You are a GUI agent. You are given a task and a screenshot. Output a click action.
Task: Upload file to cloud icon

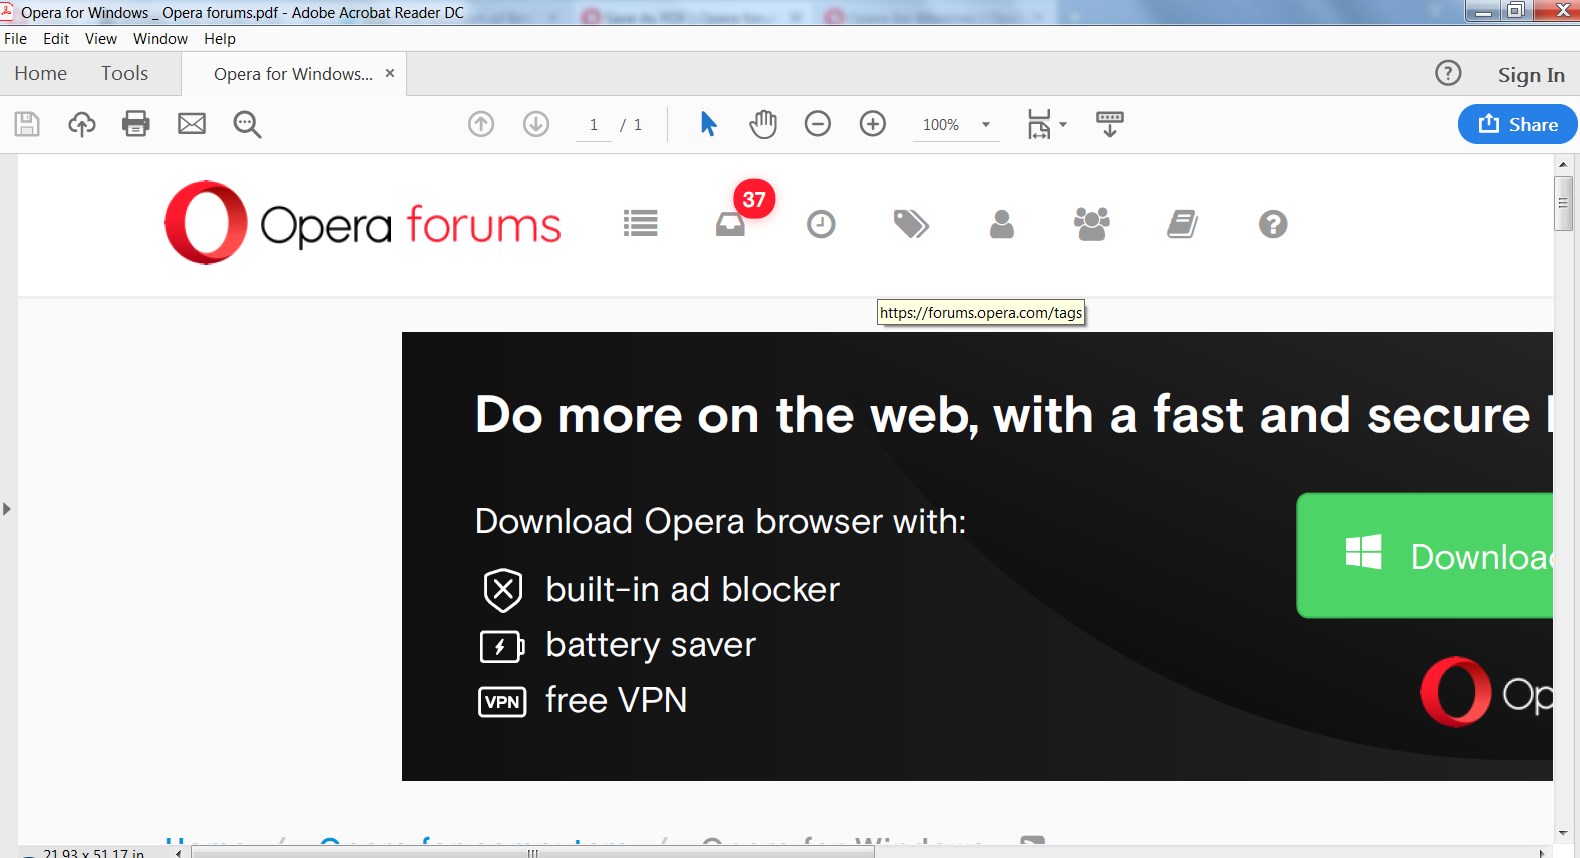(82, 124)
